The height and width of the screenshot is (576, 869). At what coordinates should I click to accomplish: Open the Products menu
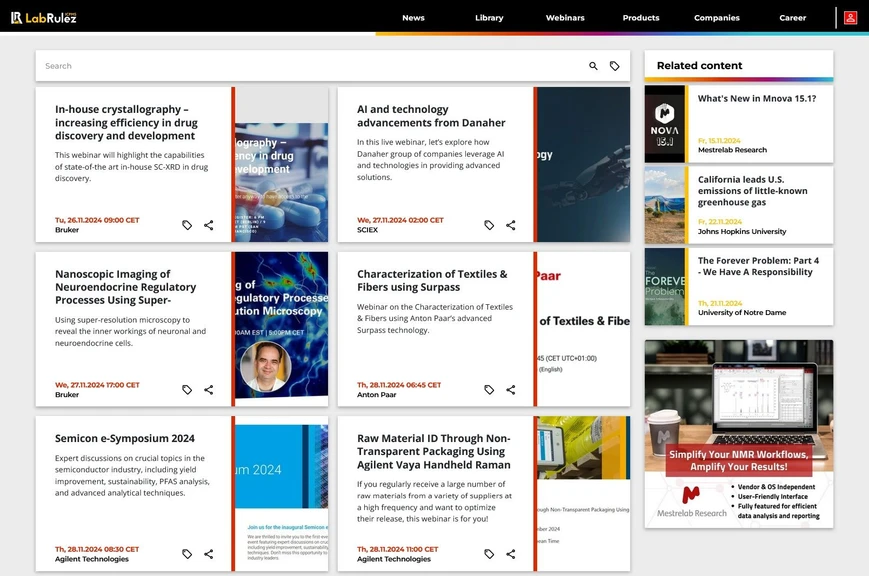pos(641,18)
